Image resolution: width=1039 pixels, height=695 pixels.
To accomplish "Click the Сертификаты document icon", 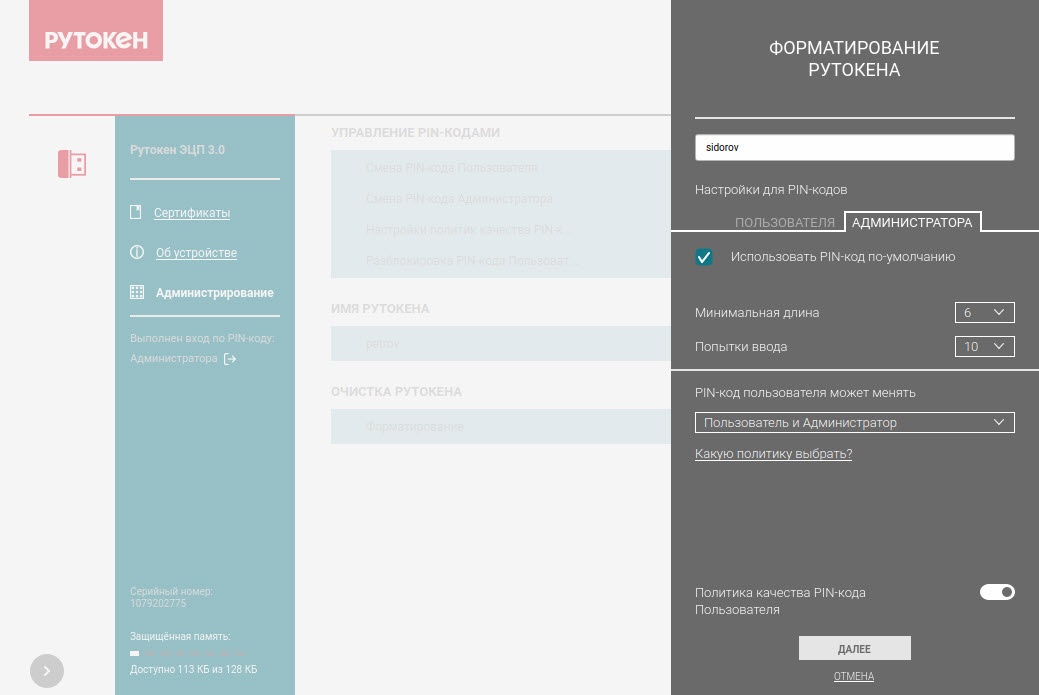I will coord(136,212).
